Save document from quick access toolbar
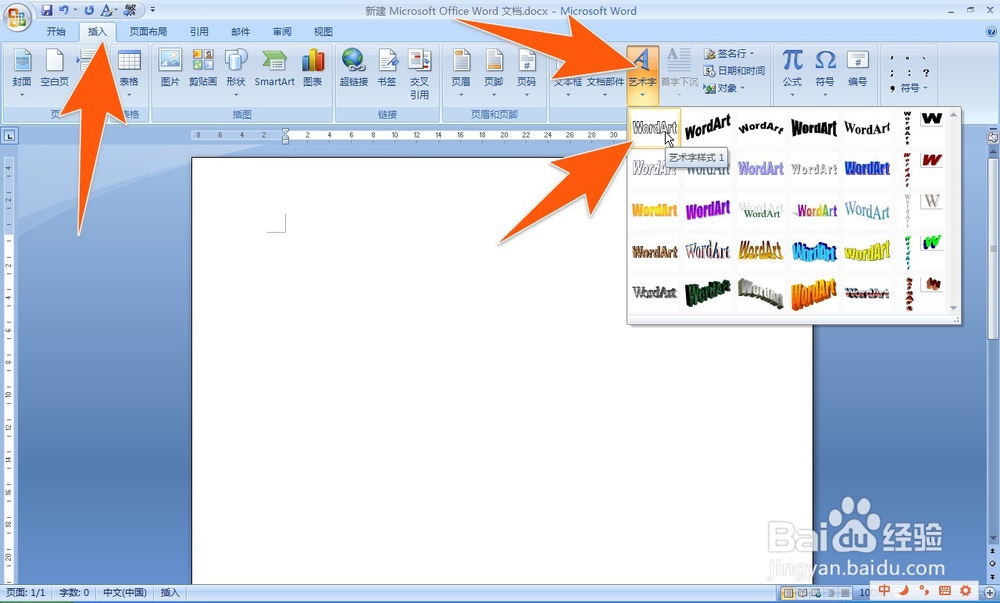Screen dimensions: 1000x603 point(47,10)
